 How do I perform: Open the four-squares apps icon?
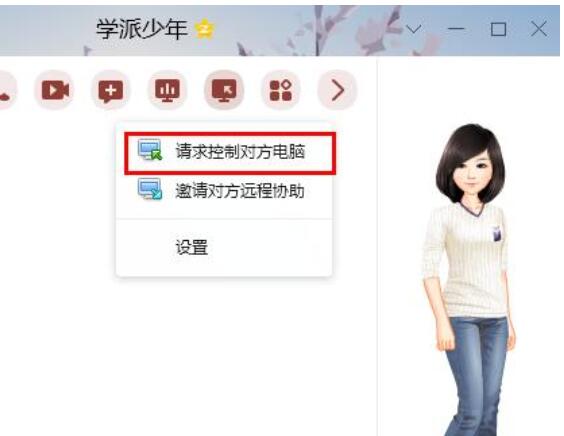(280, 90)
